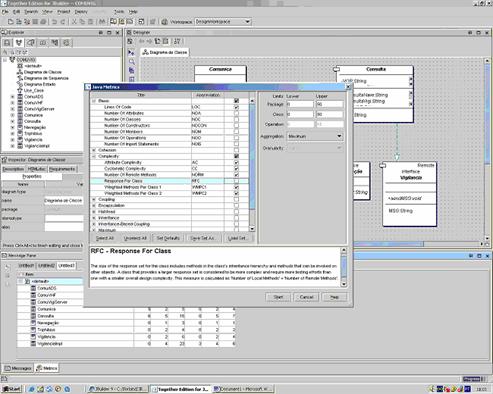Toggle the Coupling category checkbox
This screenshot has width=493, height=394.
coord(236,199)
